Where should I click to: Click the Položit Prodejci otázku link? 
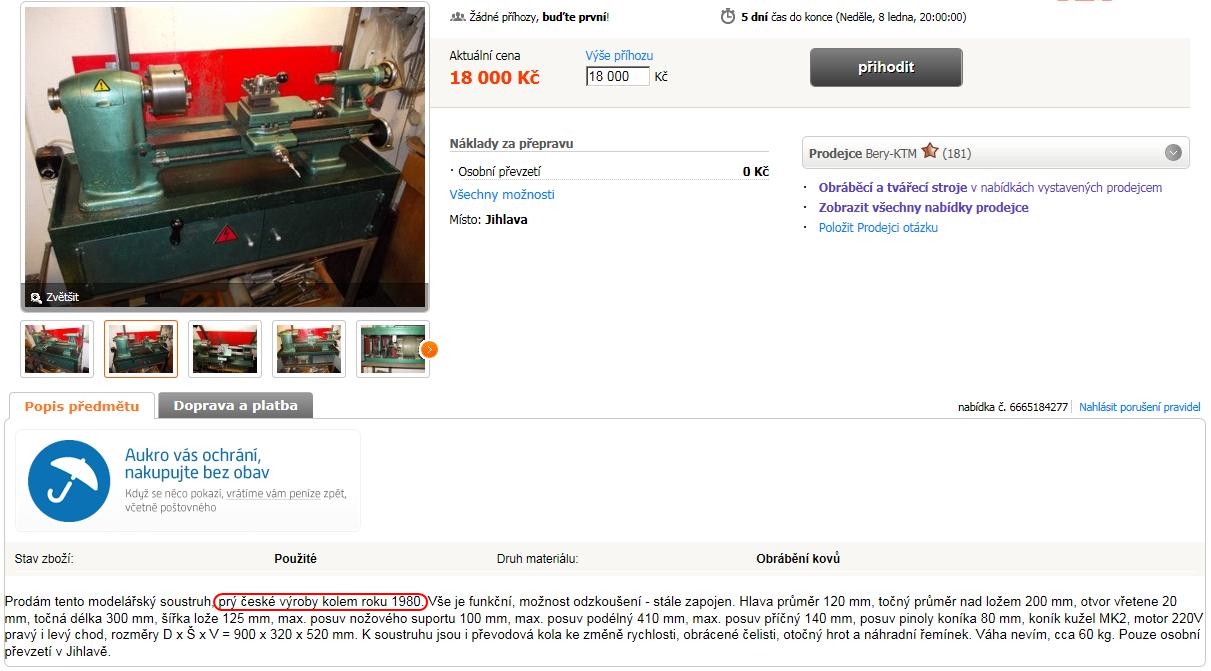(x=878, y=227)
